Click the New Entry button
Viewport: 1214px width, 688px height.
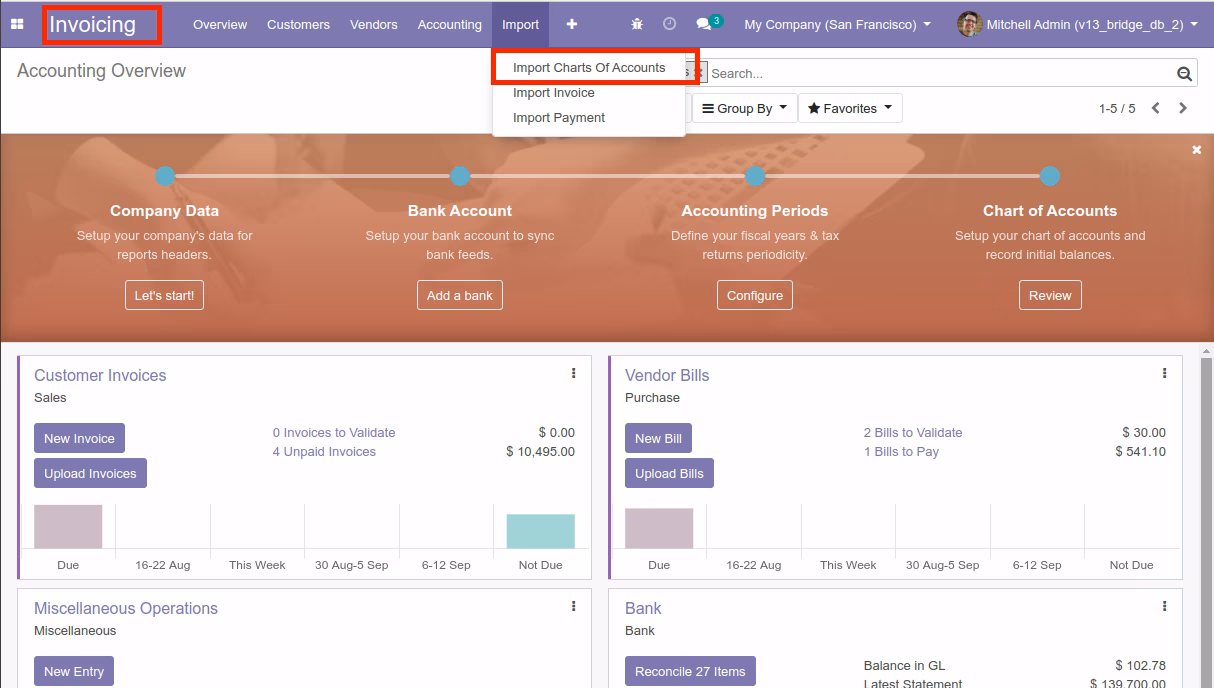pos(74,671)
